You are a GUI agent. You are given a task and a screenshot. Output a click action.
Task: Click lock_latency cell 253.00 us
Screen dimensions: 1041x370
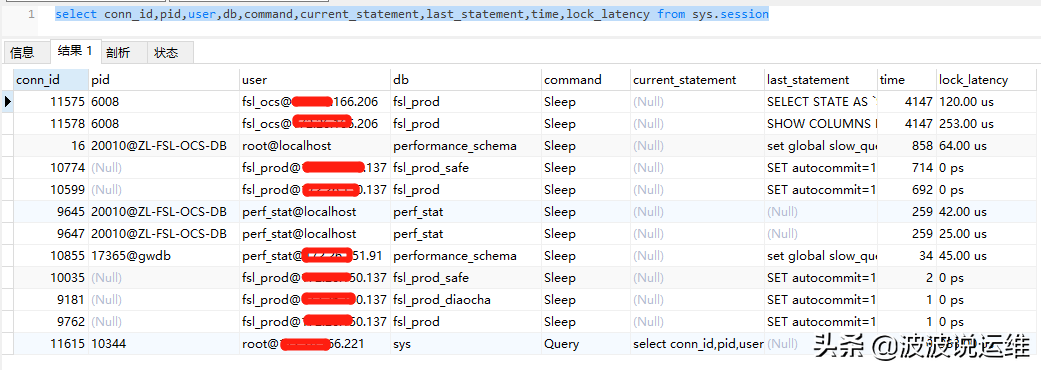coord(988,124)
